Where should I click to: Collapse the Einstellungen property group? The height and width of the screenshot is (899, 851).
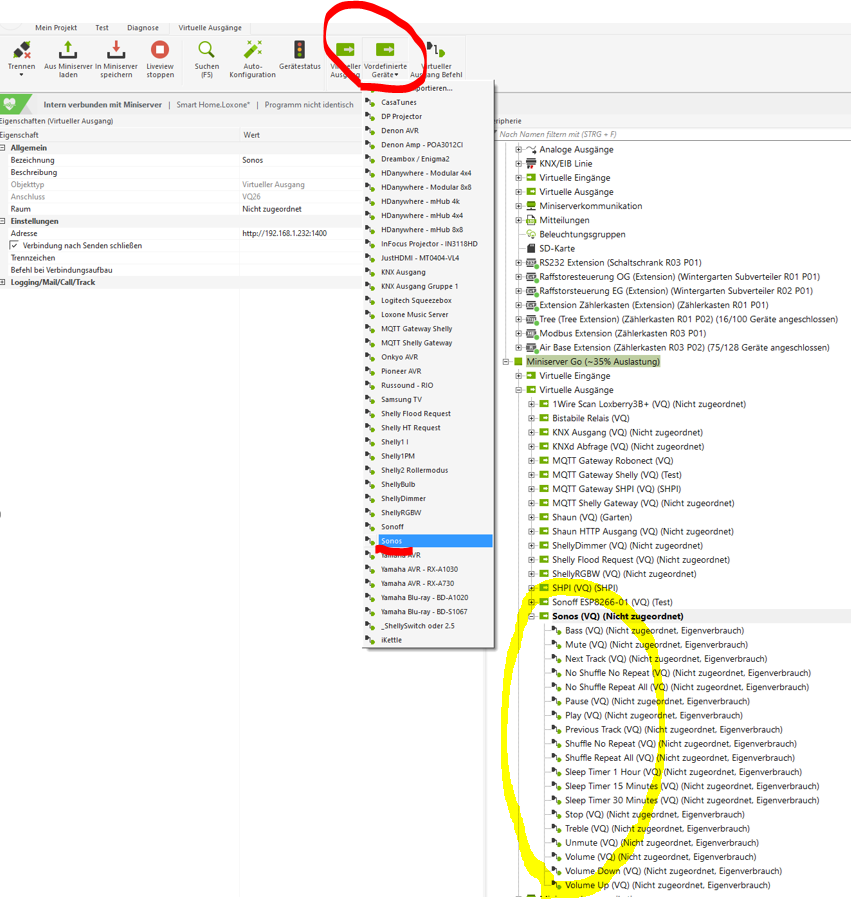[3, 221]
